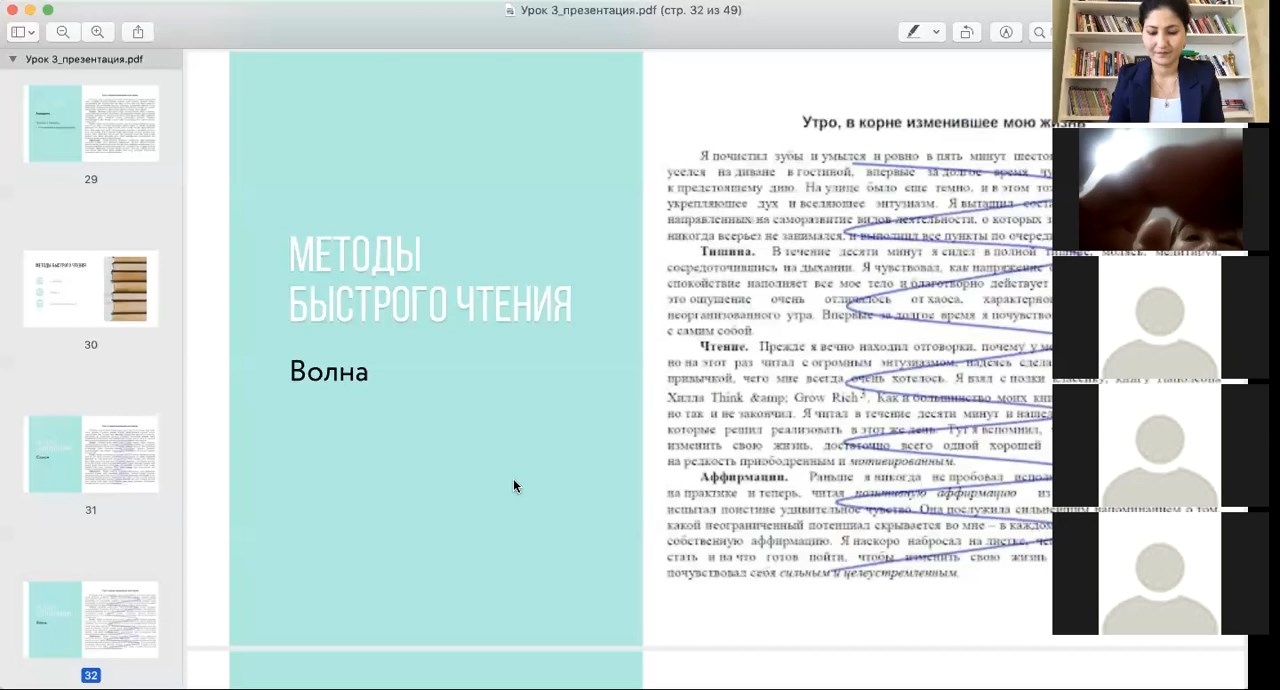Select page 31 thumbnail
This screenshot has height=690, width=1280.
point(91,454)
